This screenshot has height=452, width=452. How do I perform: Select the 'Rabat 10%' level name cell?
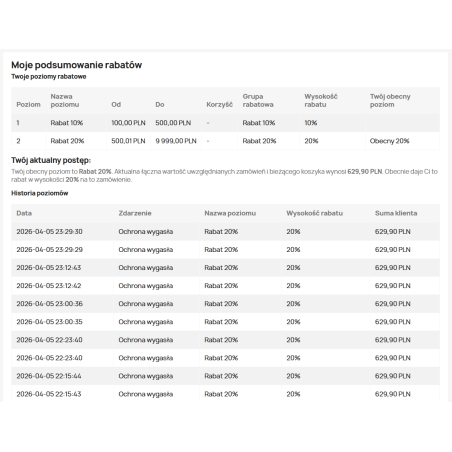coord(67,123)
